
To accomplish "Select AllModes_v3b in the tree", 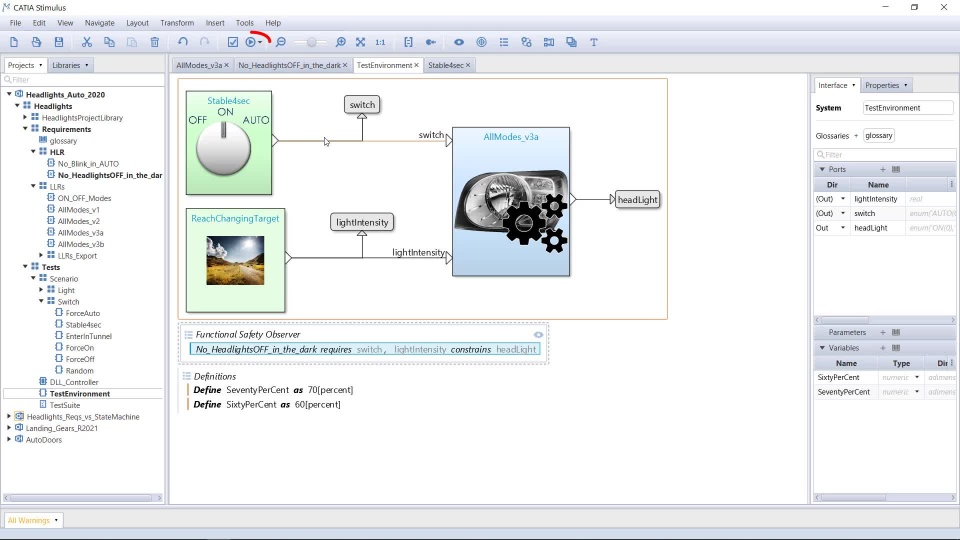I will (x=81, y=244).
